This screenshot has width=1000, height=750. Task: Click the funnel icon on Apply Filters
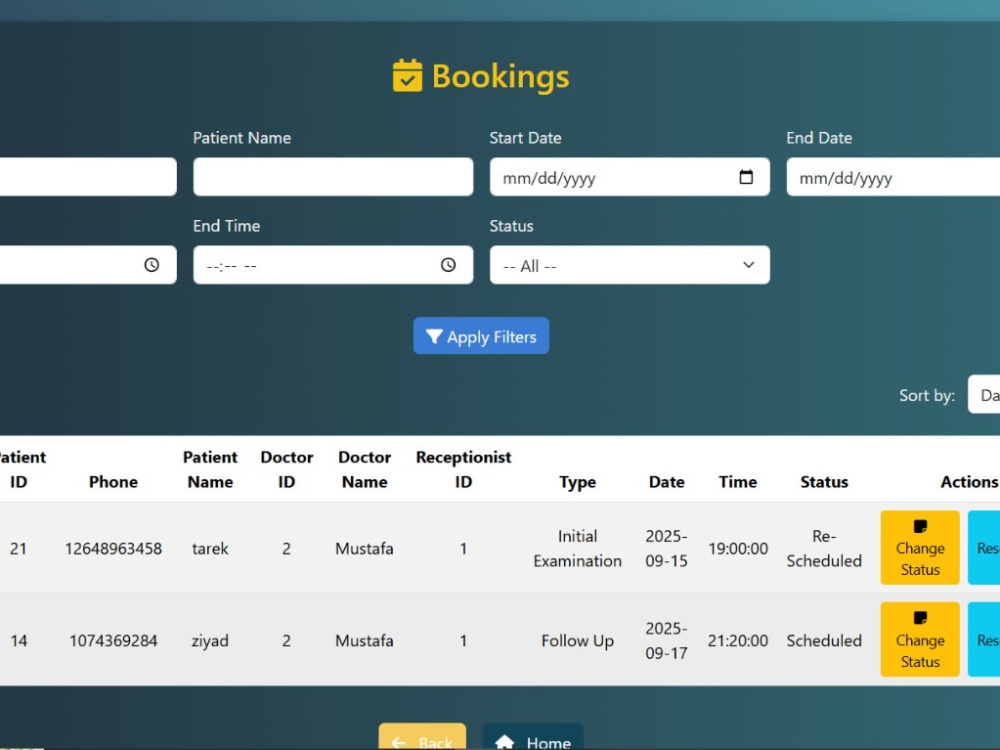[x=434, y=336]
